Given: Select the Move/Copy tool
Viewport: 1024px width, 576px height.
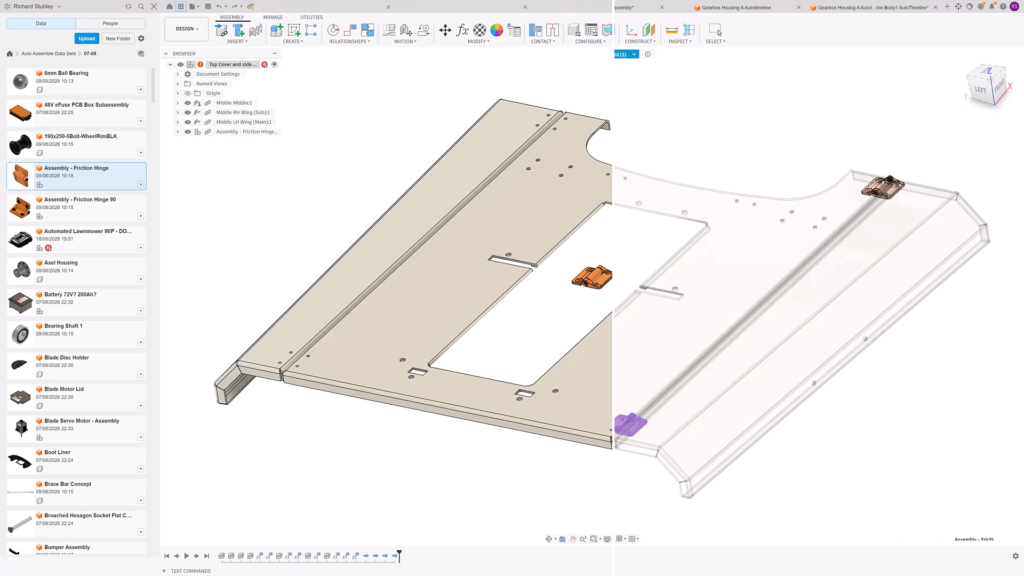Looking at the screenshot, I should pos(445,30).
